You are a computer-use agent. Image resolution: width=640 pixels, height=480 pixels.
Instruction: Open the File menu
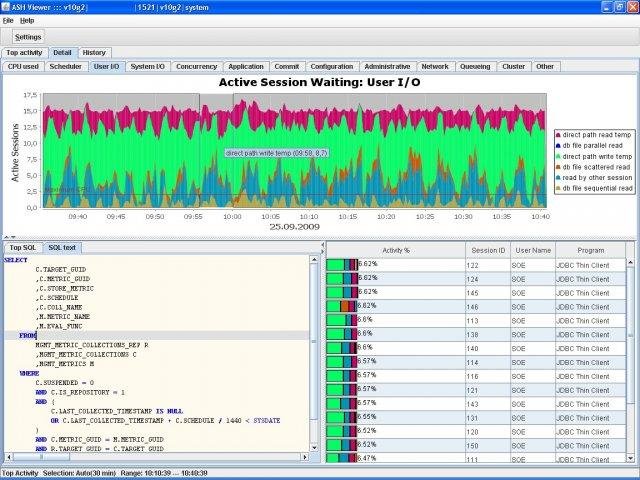point(8,20)
